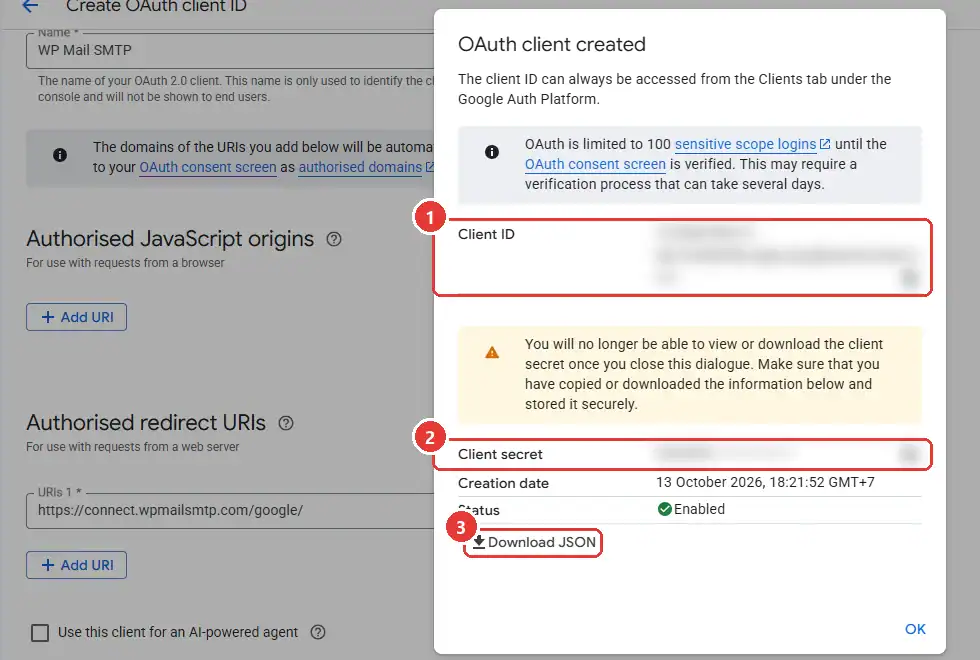The height and width of the screenshot is (660, 980).
Task: Open OAuth consent screen link in background page
Action: point(208,168)
